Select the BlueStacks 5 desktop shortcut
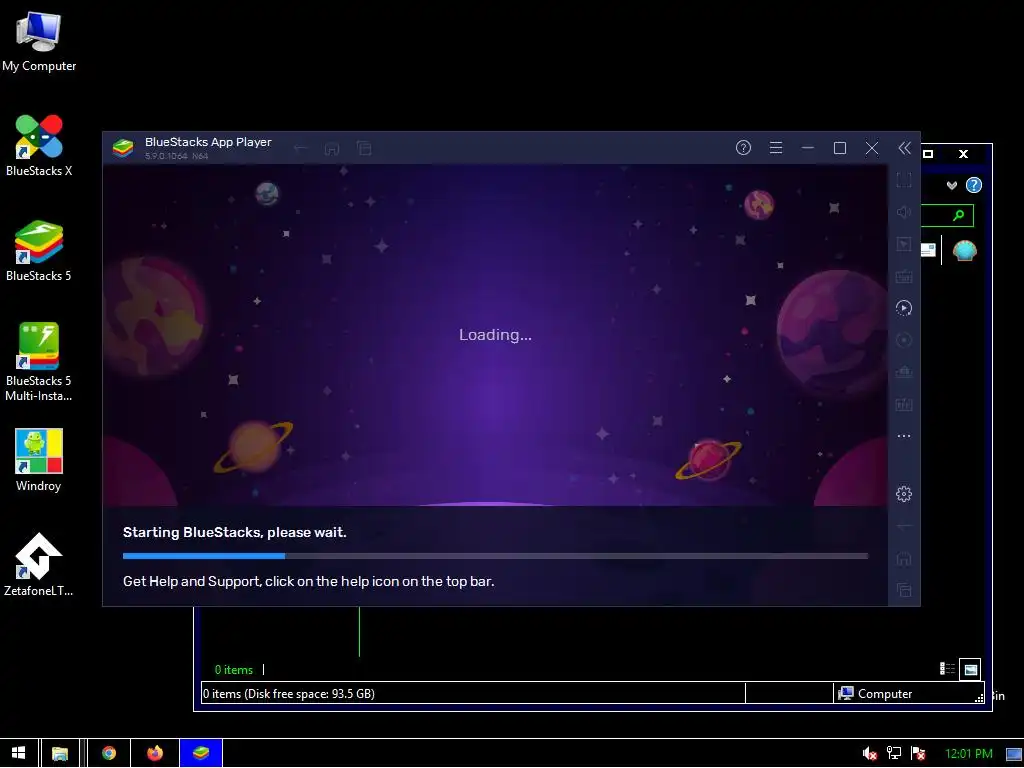Screen dimensions: 1024x768 [x=39, y=251]
